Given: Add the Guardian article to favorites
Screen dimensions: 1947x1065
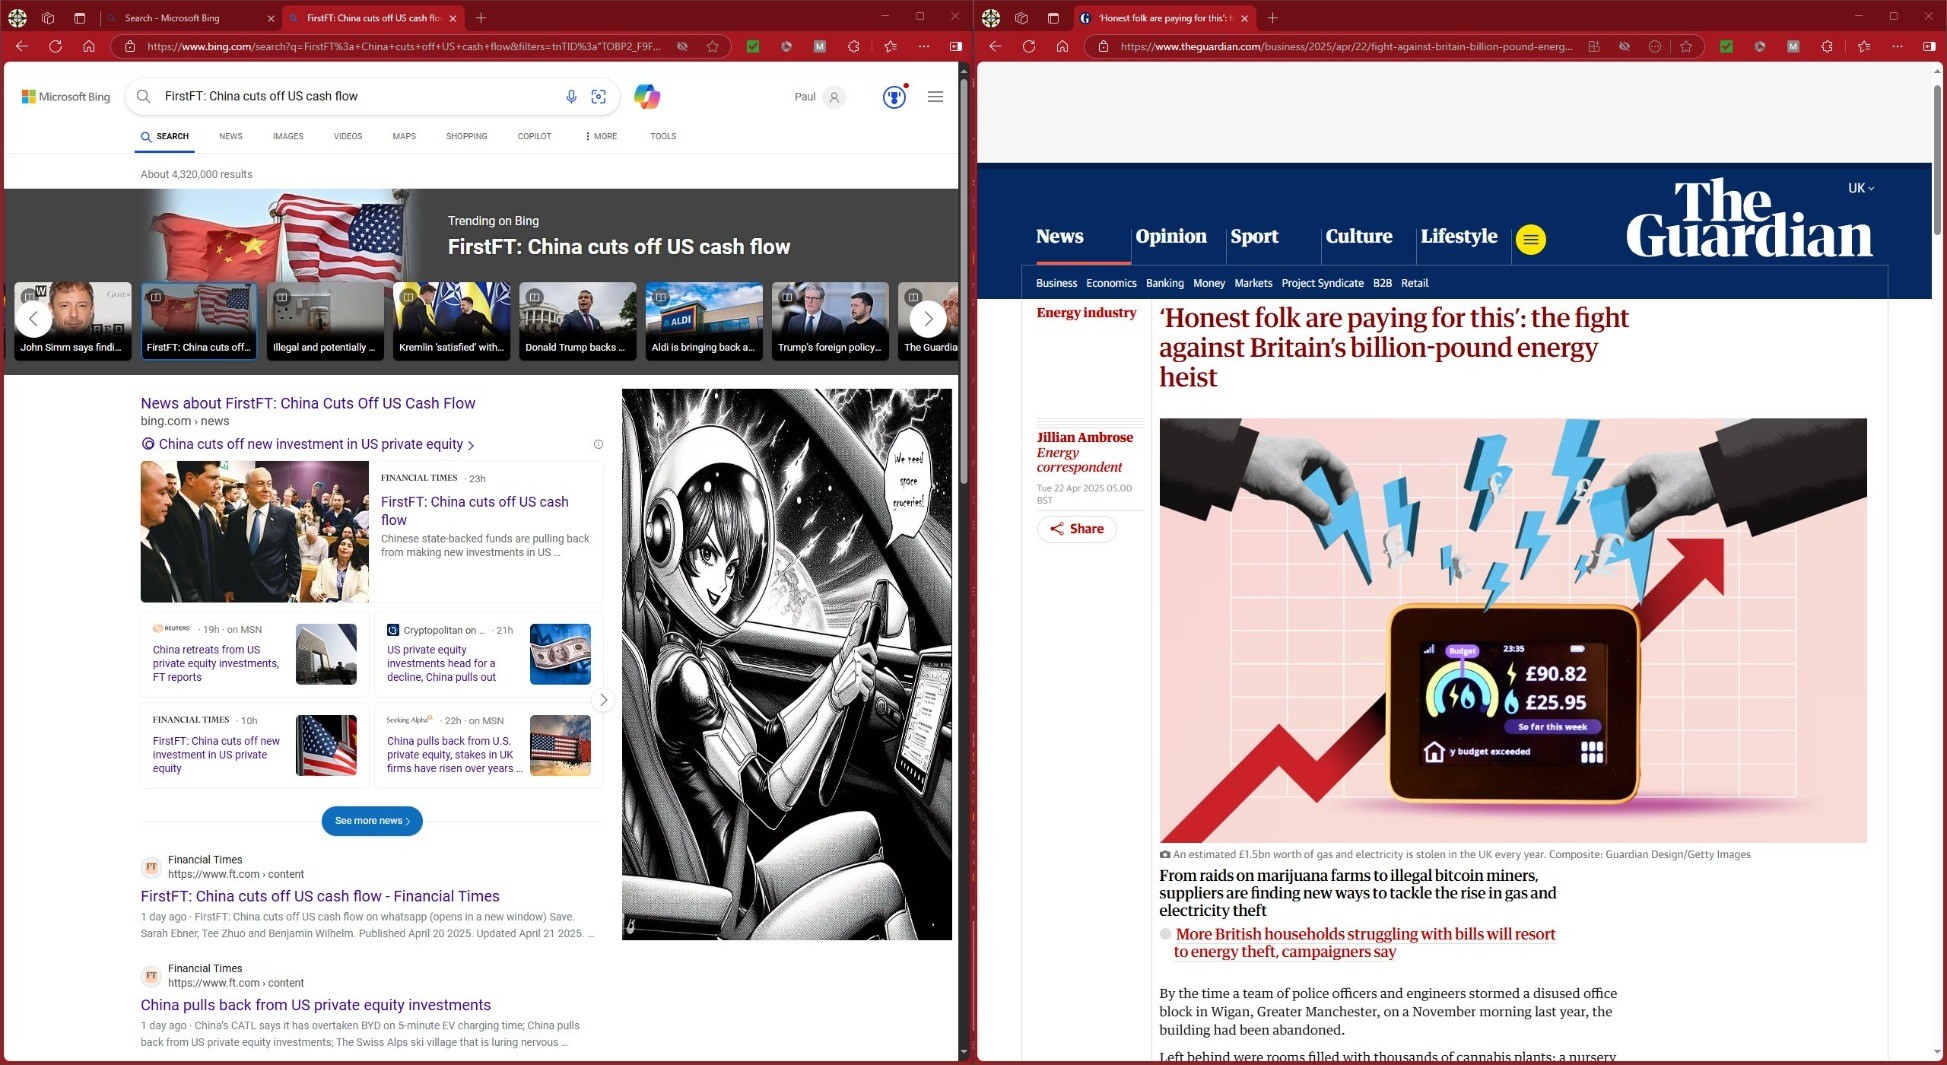Looking at the screenshot, I should click(x=1686, y=46).
